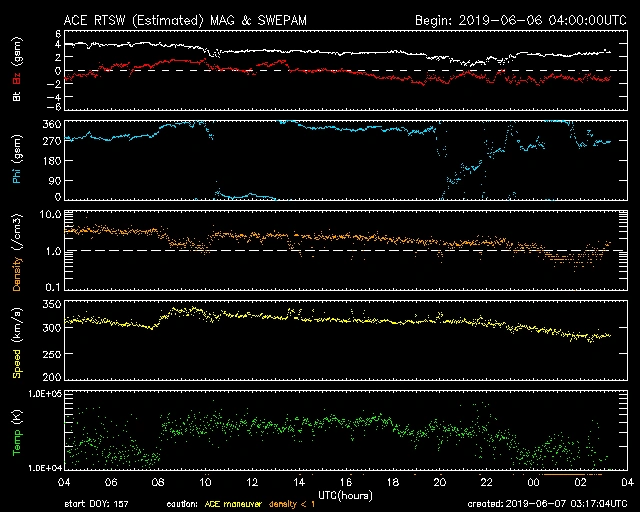Viewport: 640px width, 512px height.
Task: Click the '6' tick on Bt axis
Action: pos(58,33)
